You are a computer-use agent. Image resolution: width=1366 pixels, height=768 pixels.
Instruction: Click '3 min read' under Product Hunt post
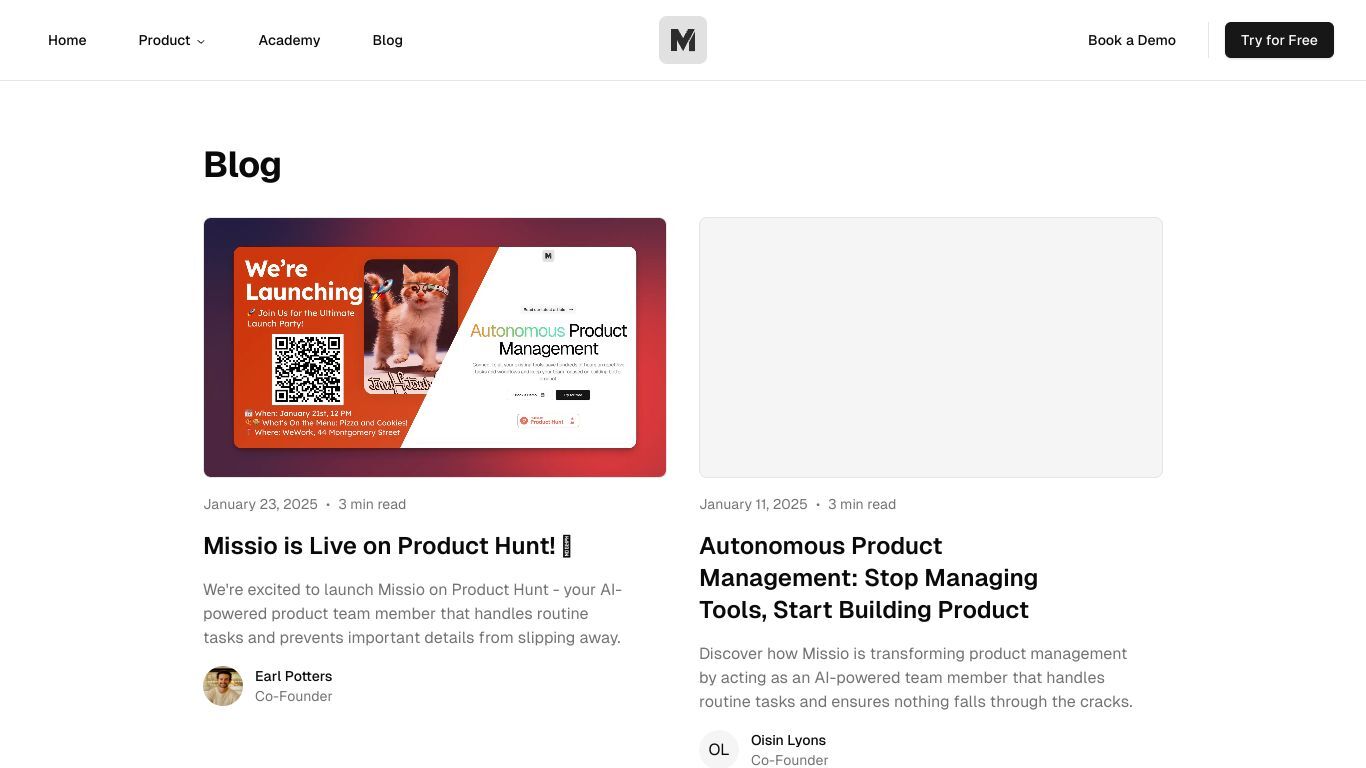pyautogui.click(x=372, y=504)
